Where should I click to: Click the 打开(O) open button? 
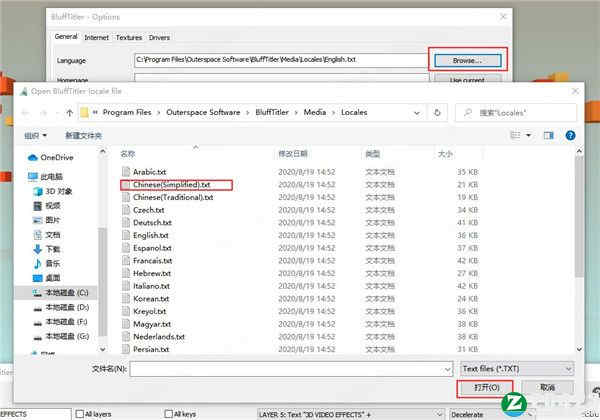486,387
